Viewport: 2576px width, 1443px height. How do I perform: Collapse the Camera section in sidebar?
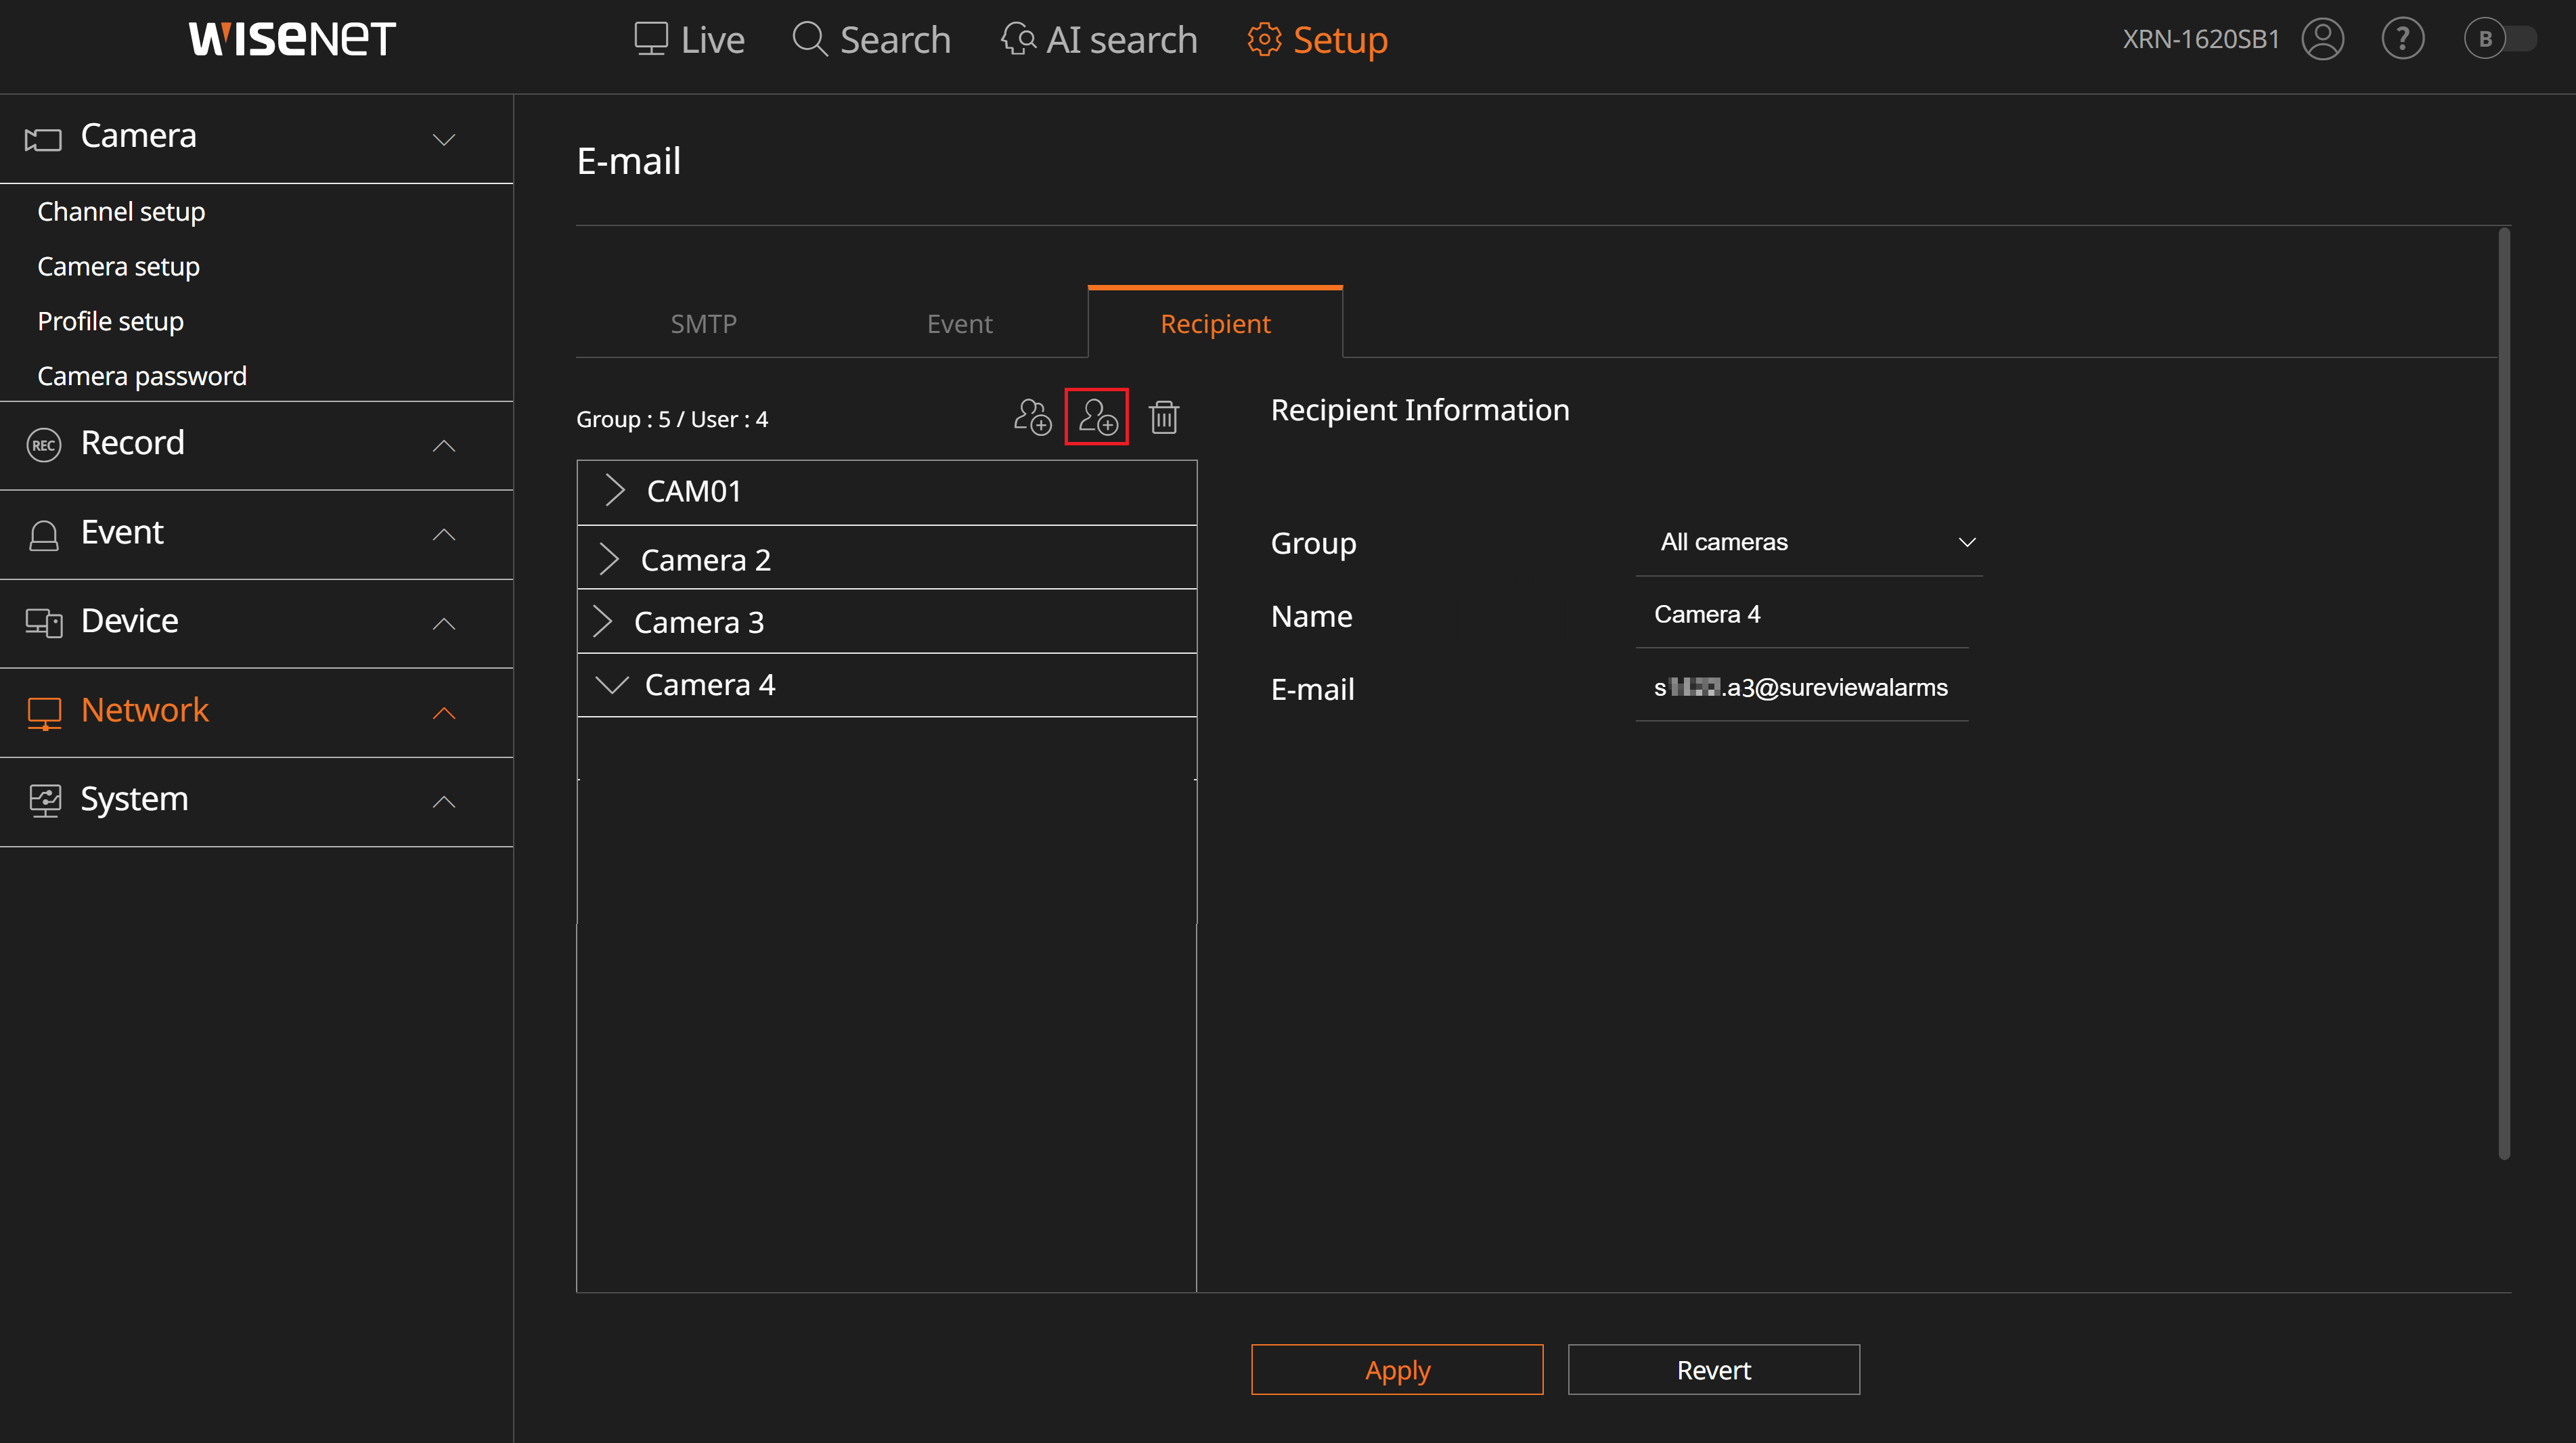444,139
